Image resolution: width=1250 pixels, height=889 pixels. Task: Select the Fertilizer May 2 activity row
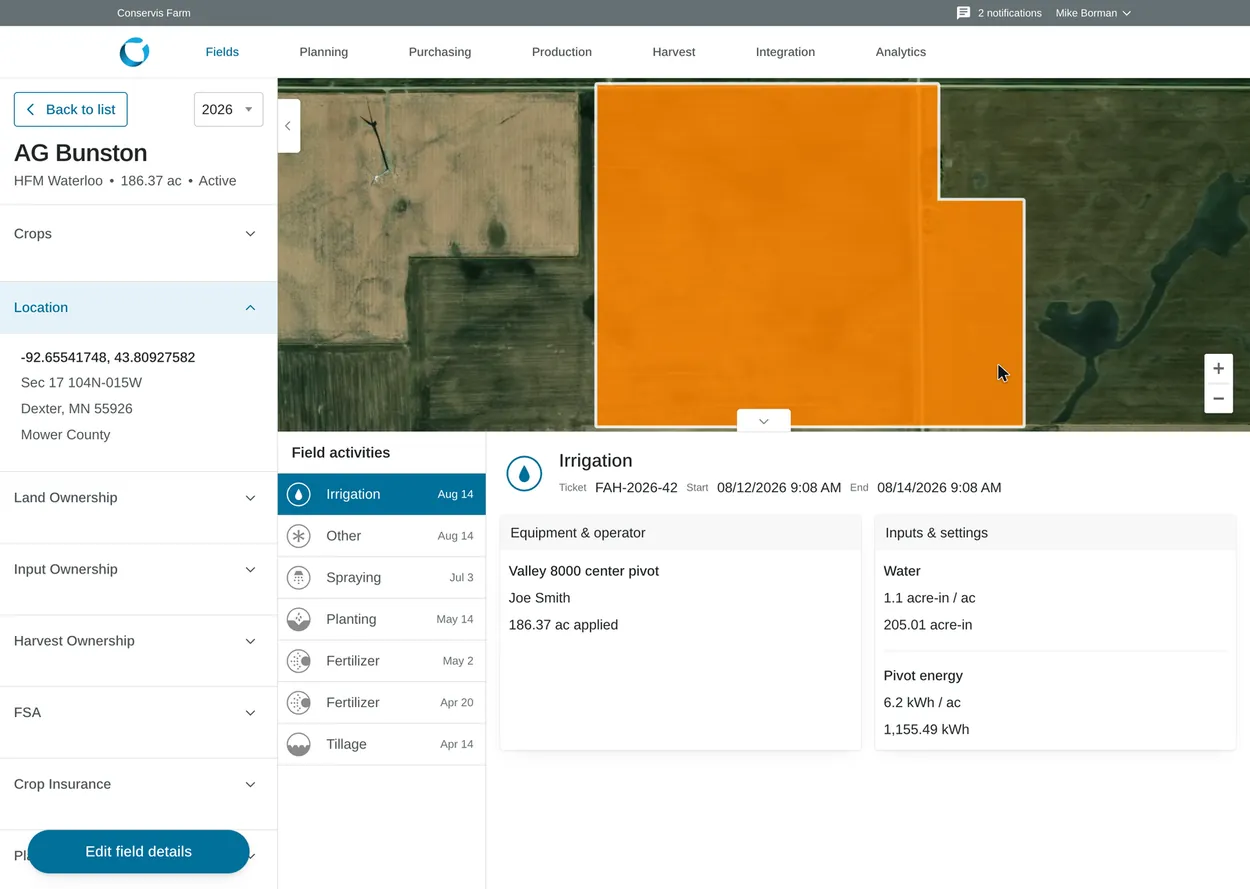pyautogui.click(x=382, y=661)
